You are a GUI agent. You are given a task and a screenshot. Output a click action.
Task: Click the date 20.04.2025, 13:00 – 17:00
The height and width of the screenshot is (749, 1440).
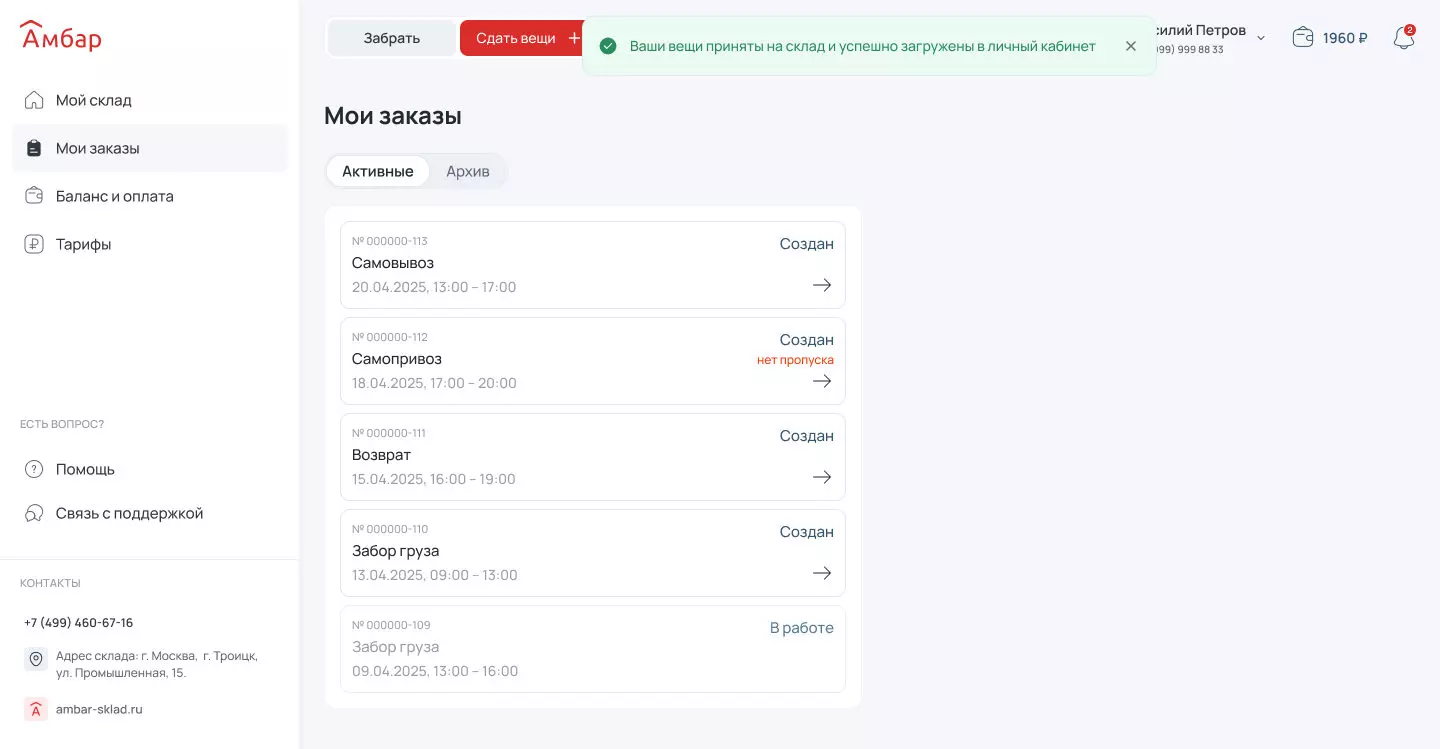coord(434,287)
